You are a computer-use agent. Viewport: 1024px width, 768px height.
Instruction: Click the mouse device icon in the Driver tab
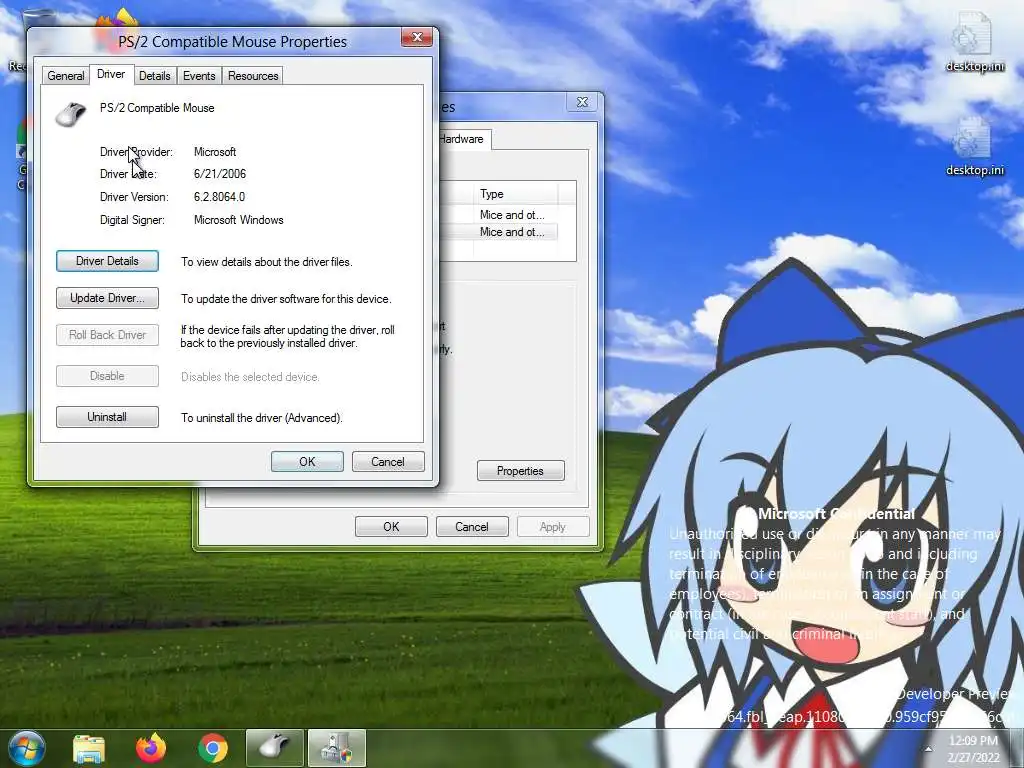pos(71,114)
